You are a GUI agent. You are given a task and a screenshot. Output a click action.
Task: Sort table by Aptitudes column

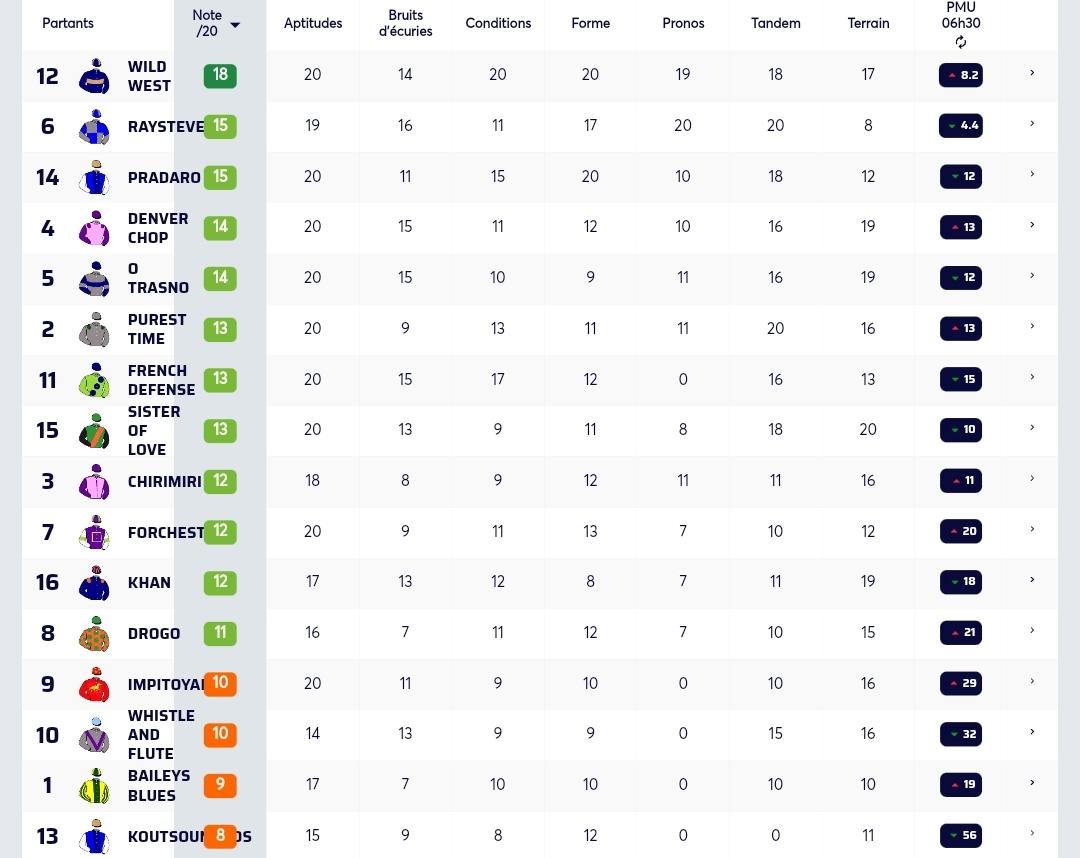pos(313,23)
